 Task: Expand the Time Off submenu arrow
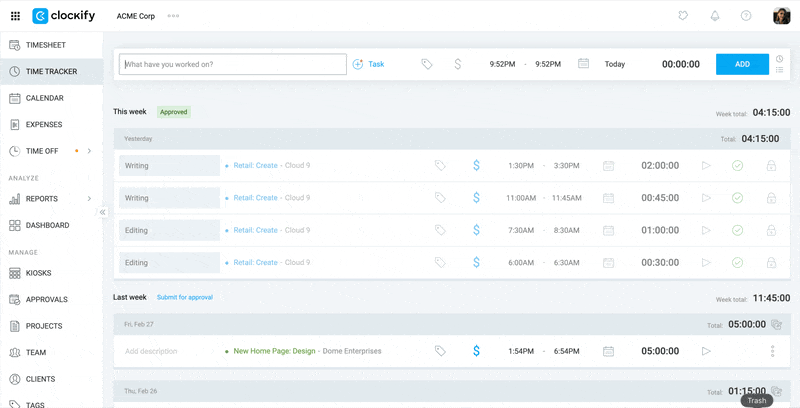click(90, 151)
